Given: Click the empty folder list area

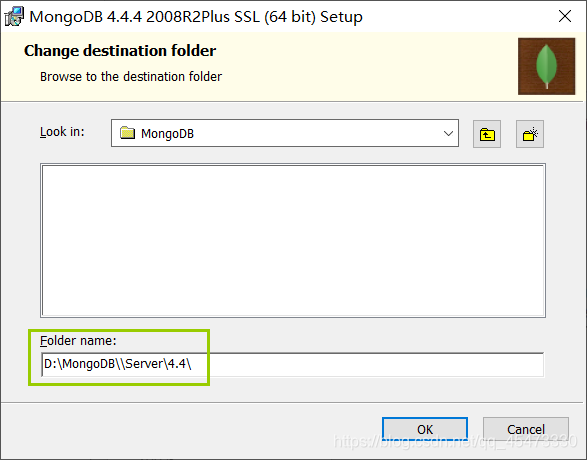Looking at the screenshot, I should (293, 240).
